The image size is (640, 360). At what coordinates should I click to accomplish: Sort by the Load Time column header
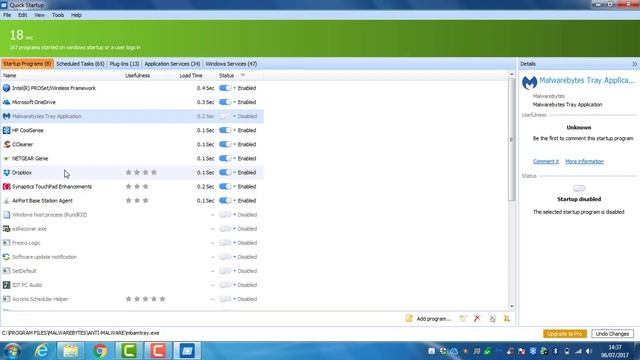coord(191,76)
